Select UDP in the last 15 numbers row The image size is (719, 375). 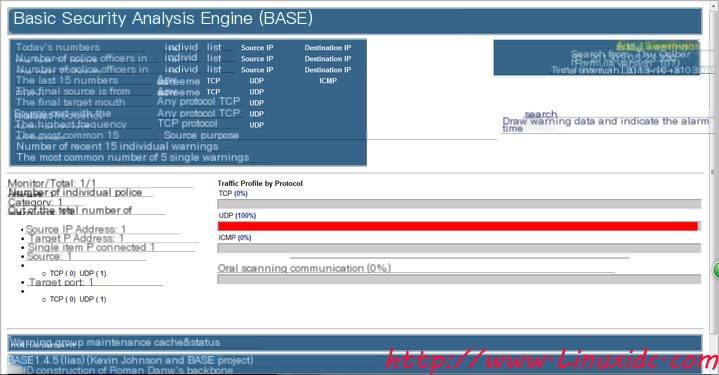[x=256, y=81]
